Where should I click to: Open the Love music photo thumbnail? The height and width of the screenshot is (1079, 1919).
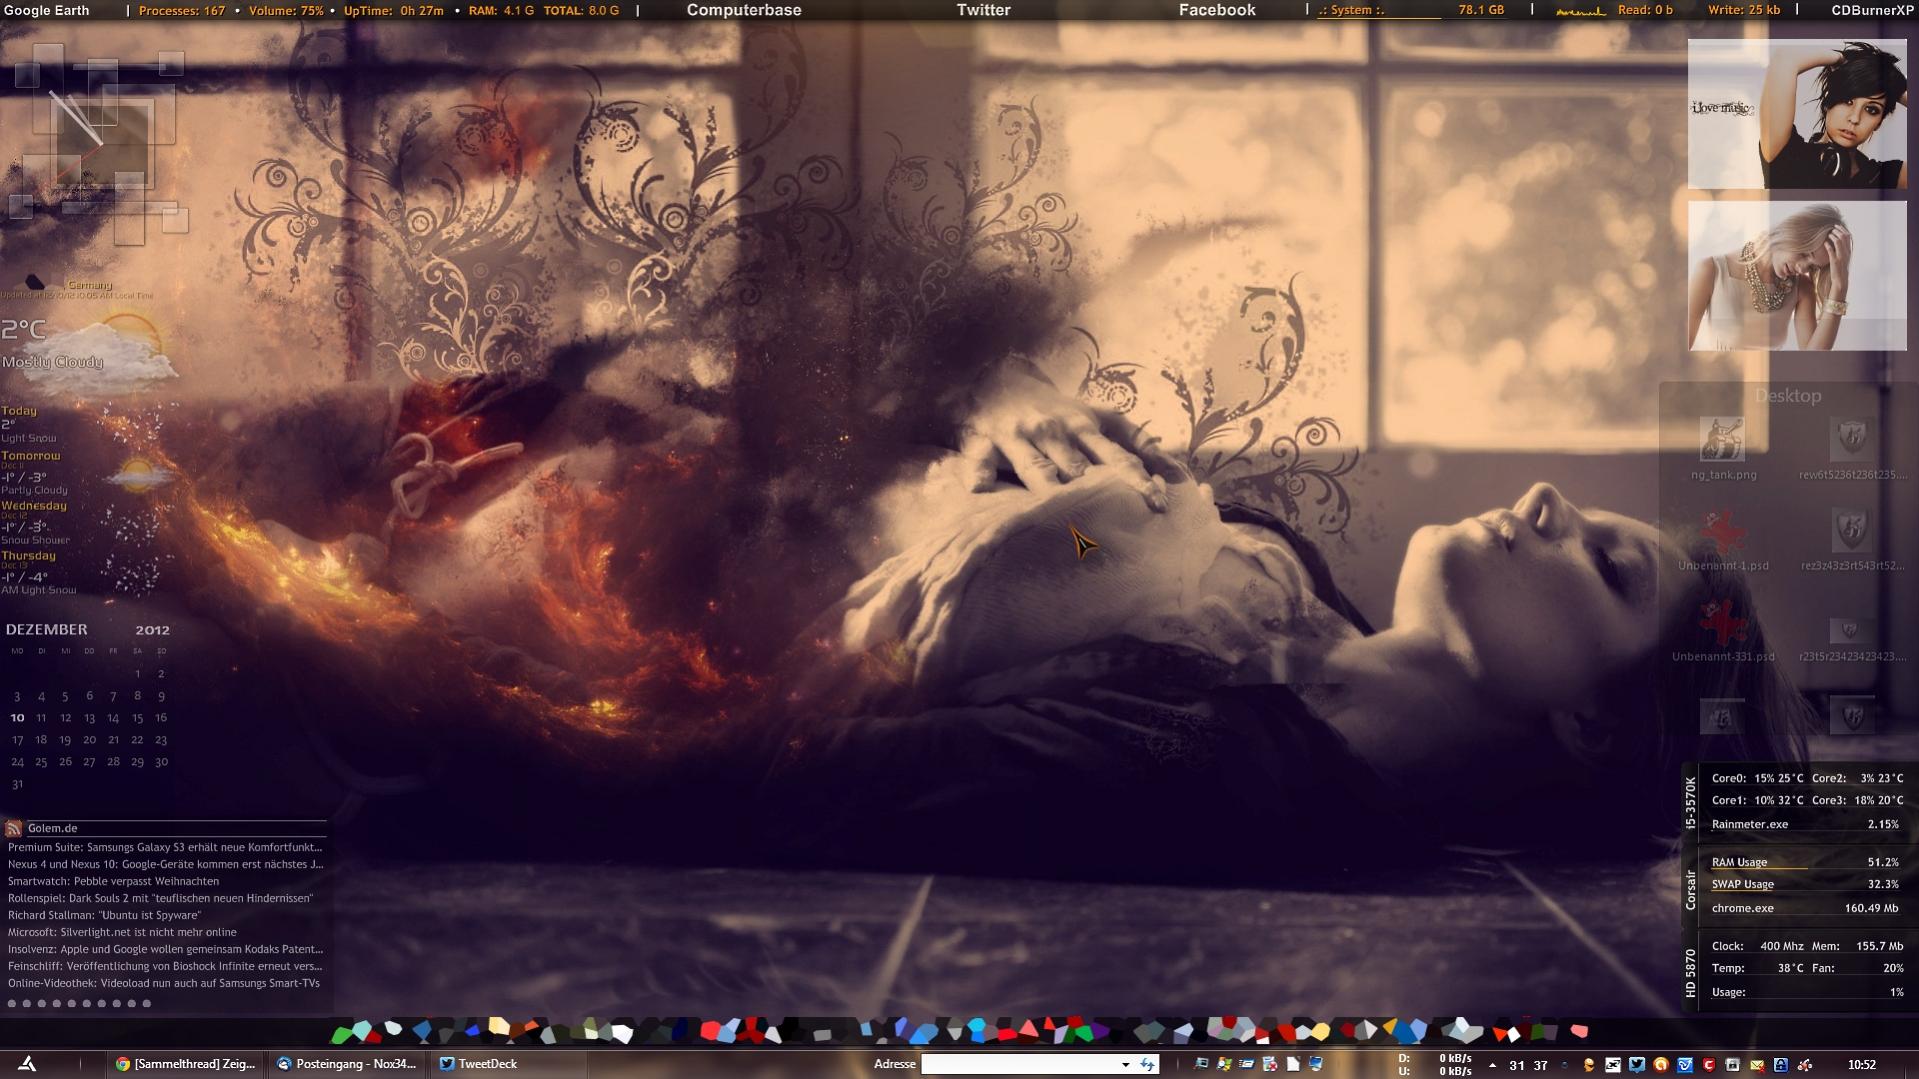click(x=1797, y=114)
